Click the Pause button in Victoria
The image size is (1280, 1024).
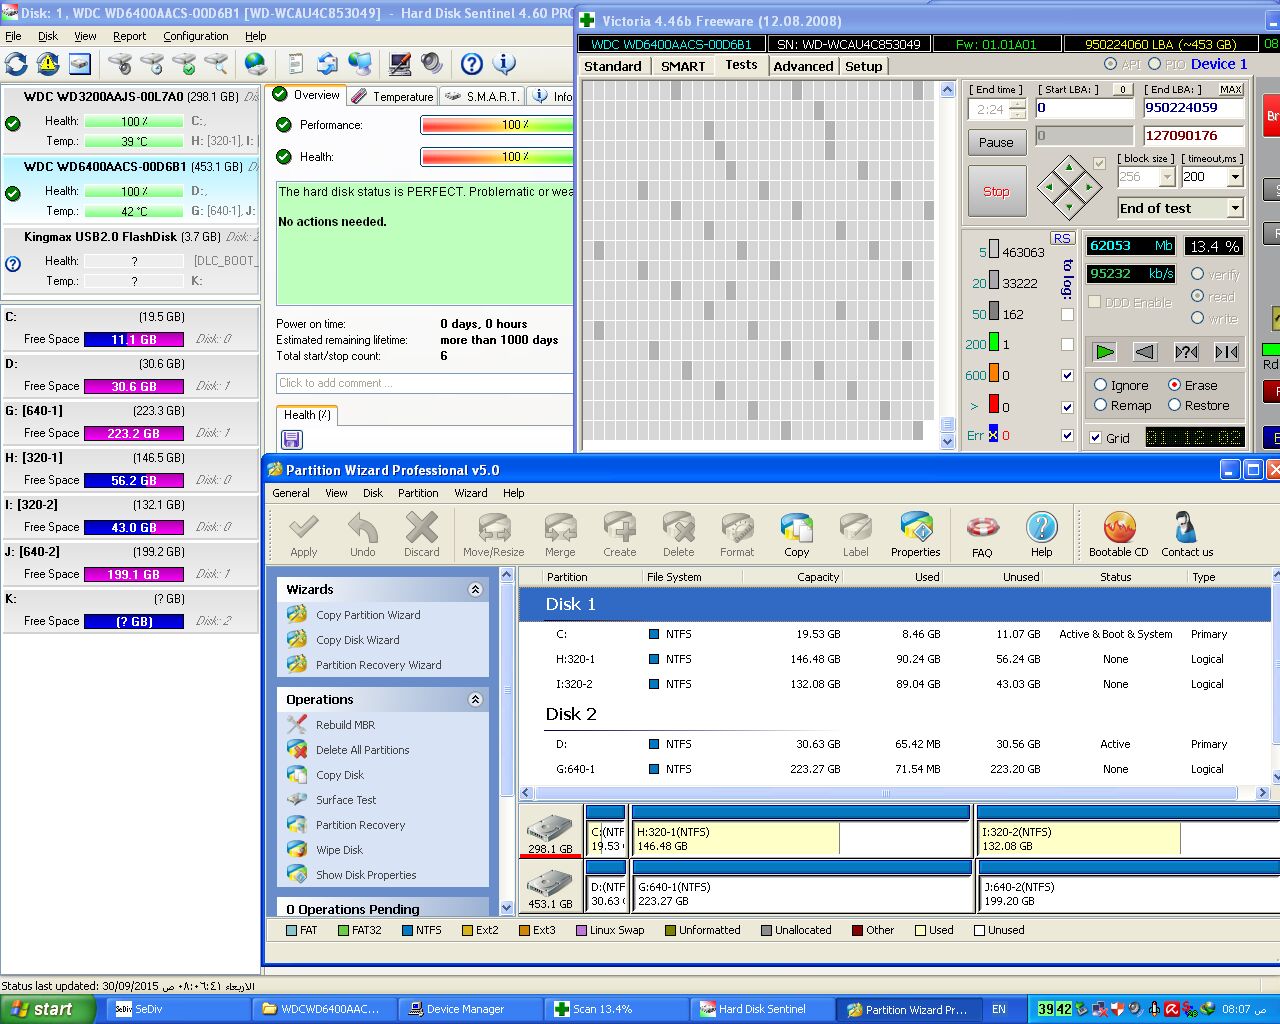[x=996, y=142]
